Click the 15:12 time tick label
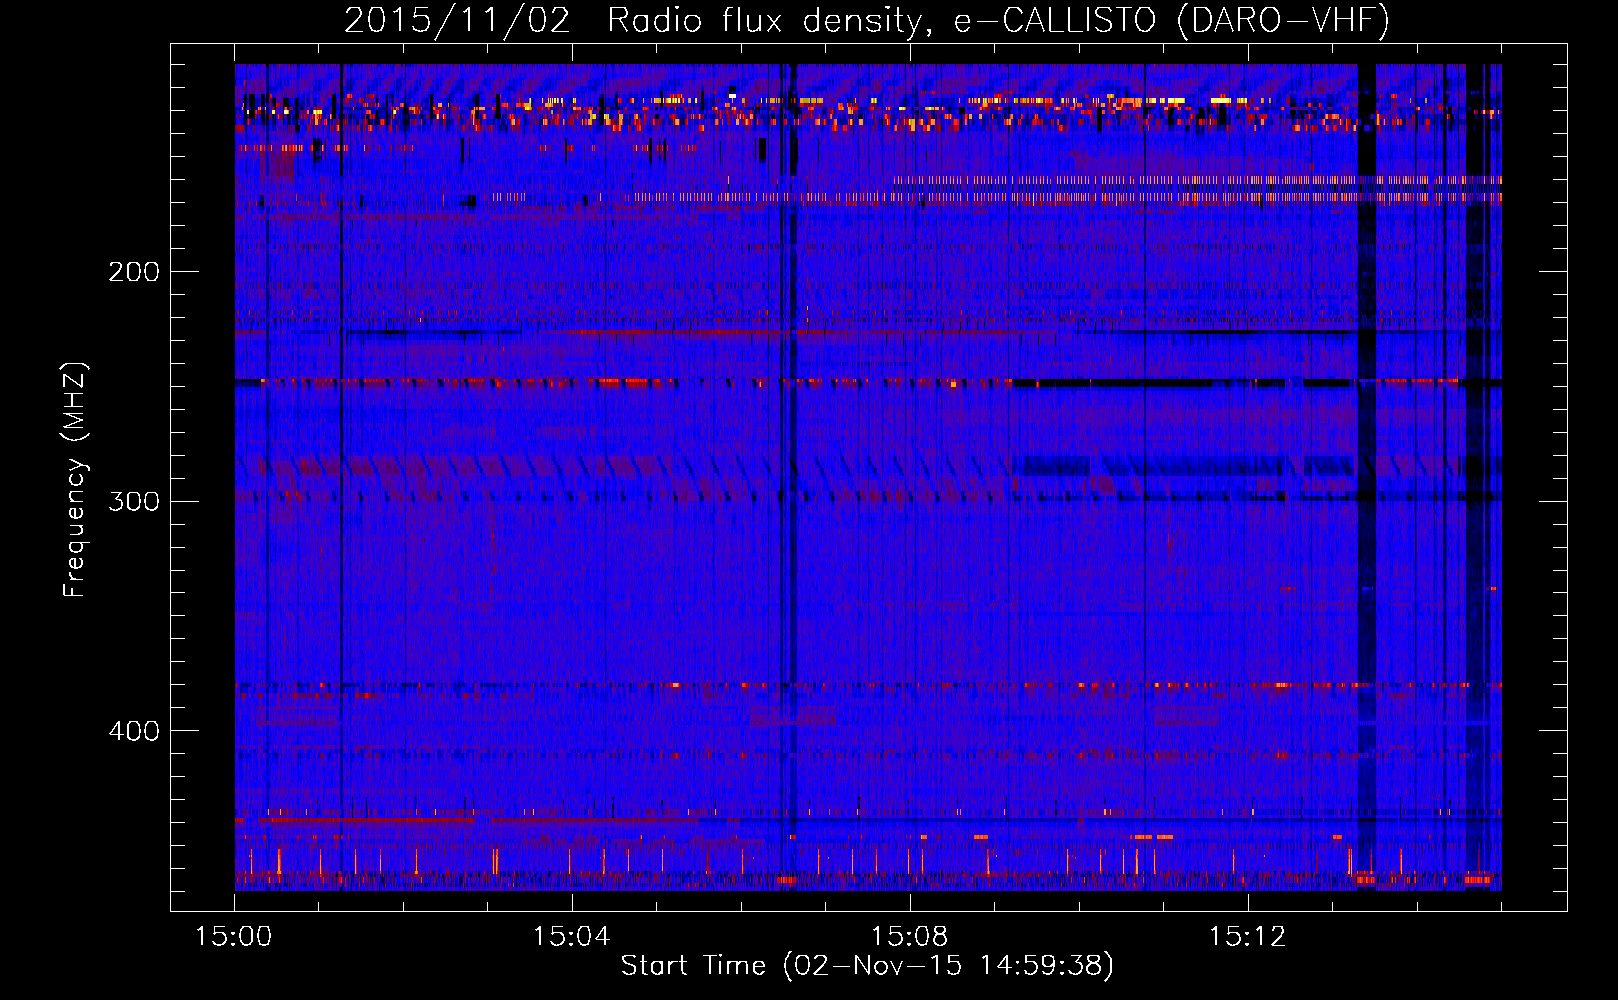 click(1247, 937)
